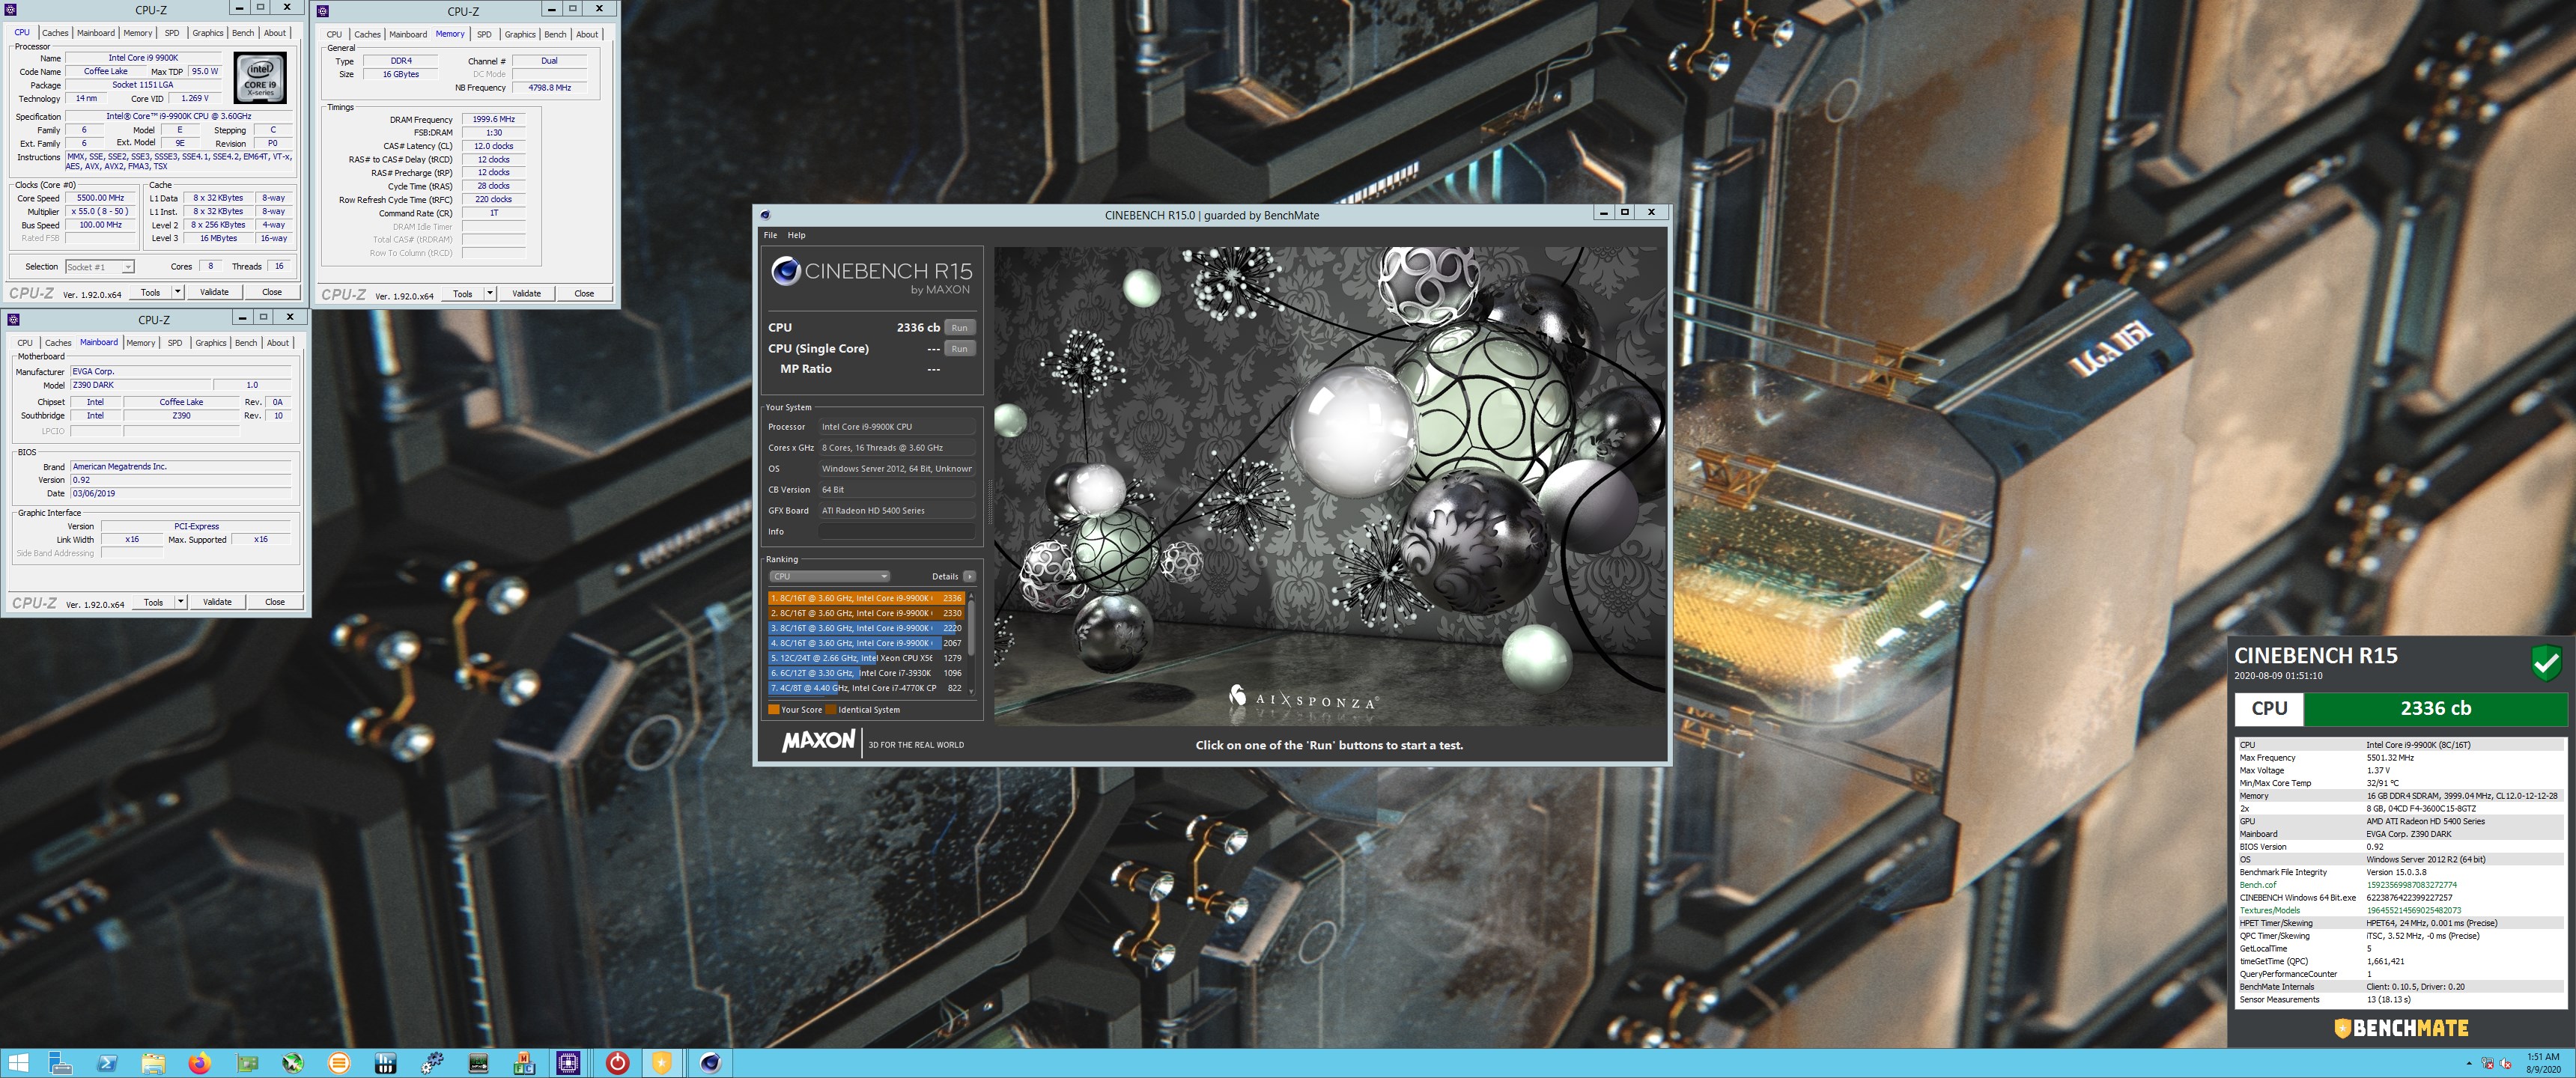Run the Cinebench CPU test
This screenshot has height=1078, width=2576.
click(959, 328)
